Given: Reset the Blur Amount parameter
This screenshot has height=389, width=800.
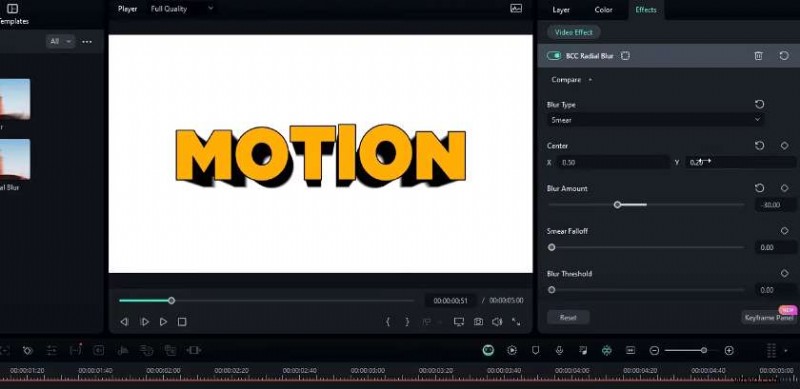Looking at the screenshot, I should (760, 188).
